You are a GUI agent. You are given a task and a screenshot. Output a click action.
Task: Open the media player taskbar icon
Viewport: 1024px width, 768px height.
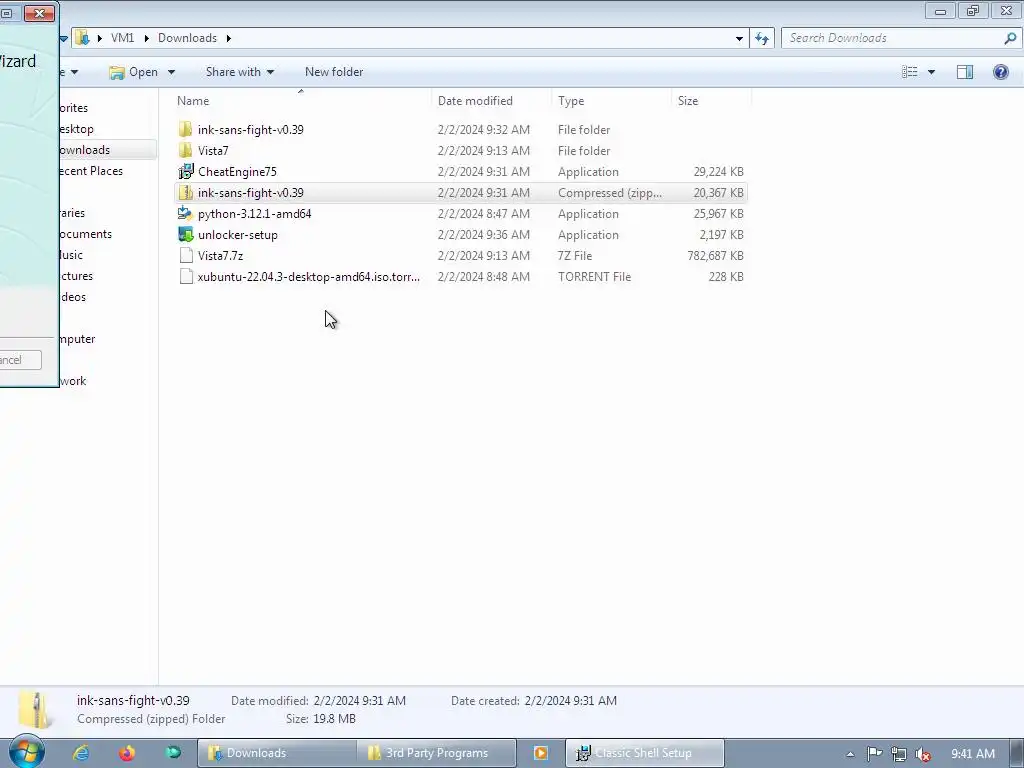tap(541, 753)
